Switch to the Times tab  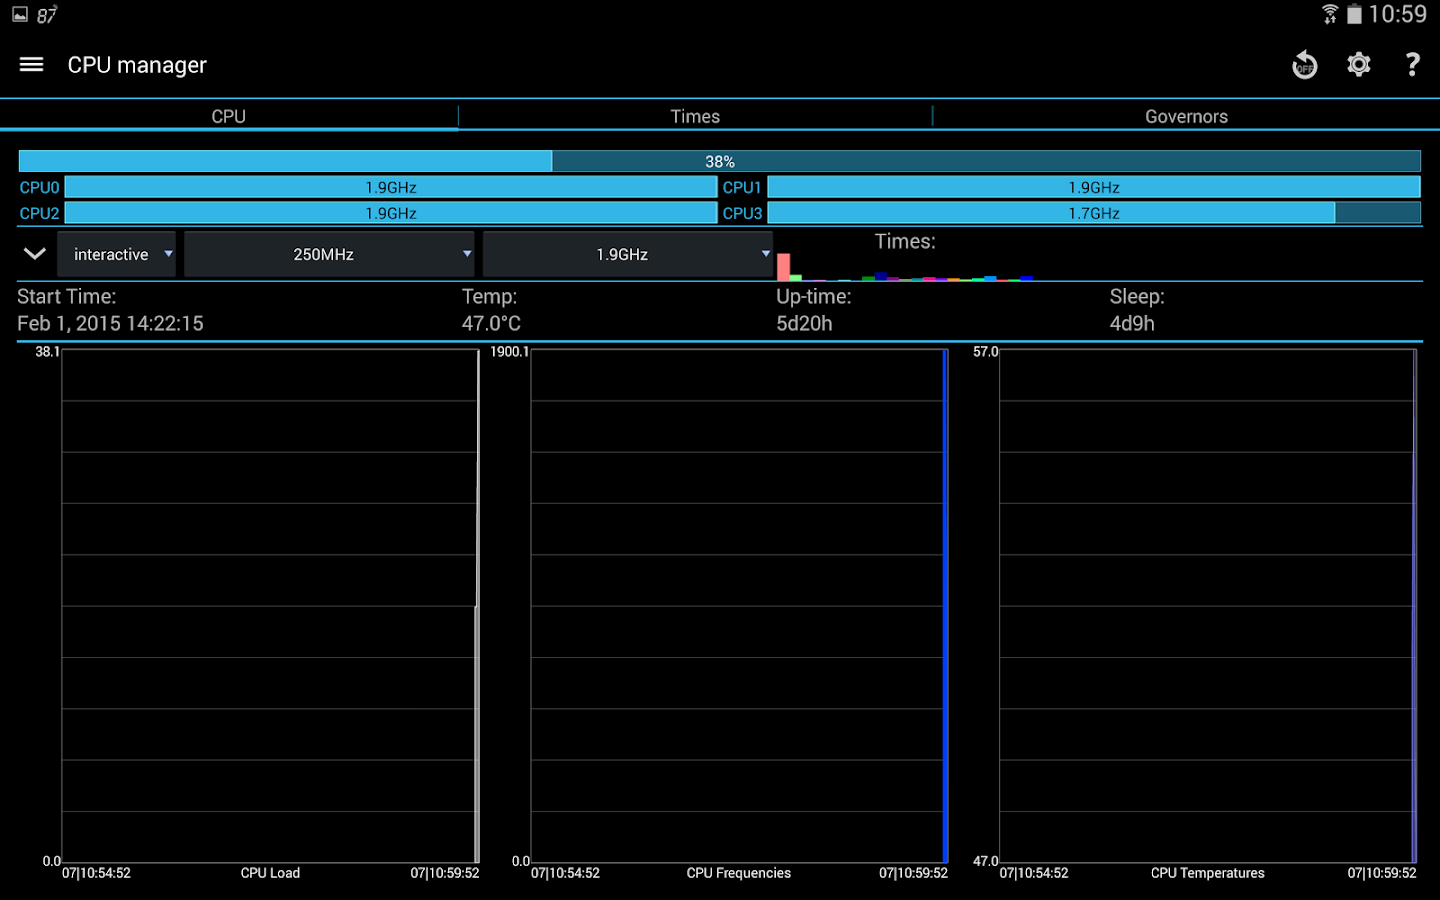[x=695, y=116]
